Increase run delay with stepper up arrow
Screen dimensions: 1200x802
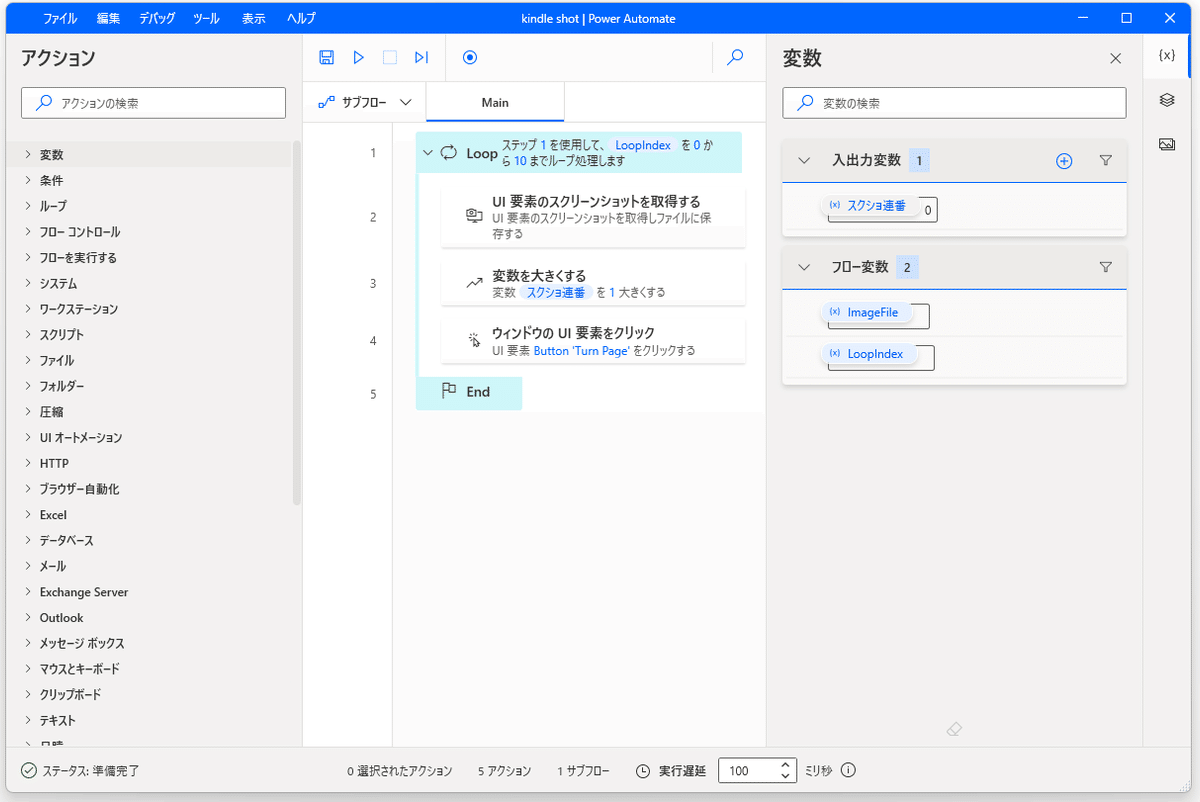(786, 765)
